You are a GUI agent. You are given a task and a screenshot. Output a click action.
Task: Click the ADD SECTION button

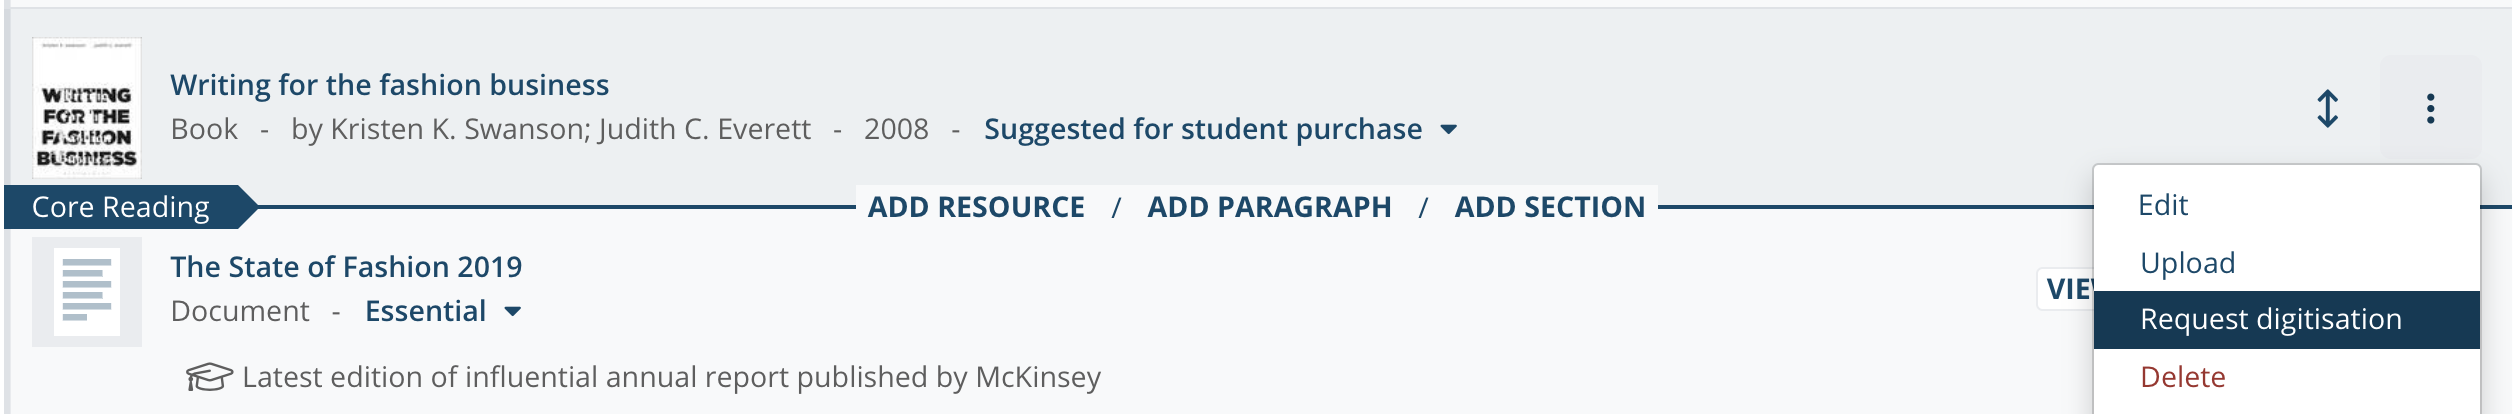[x=1549, y=207]
